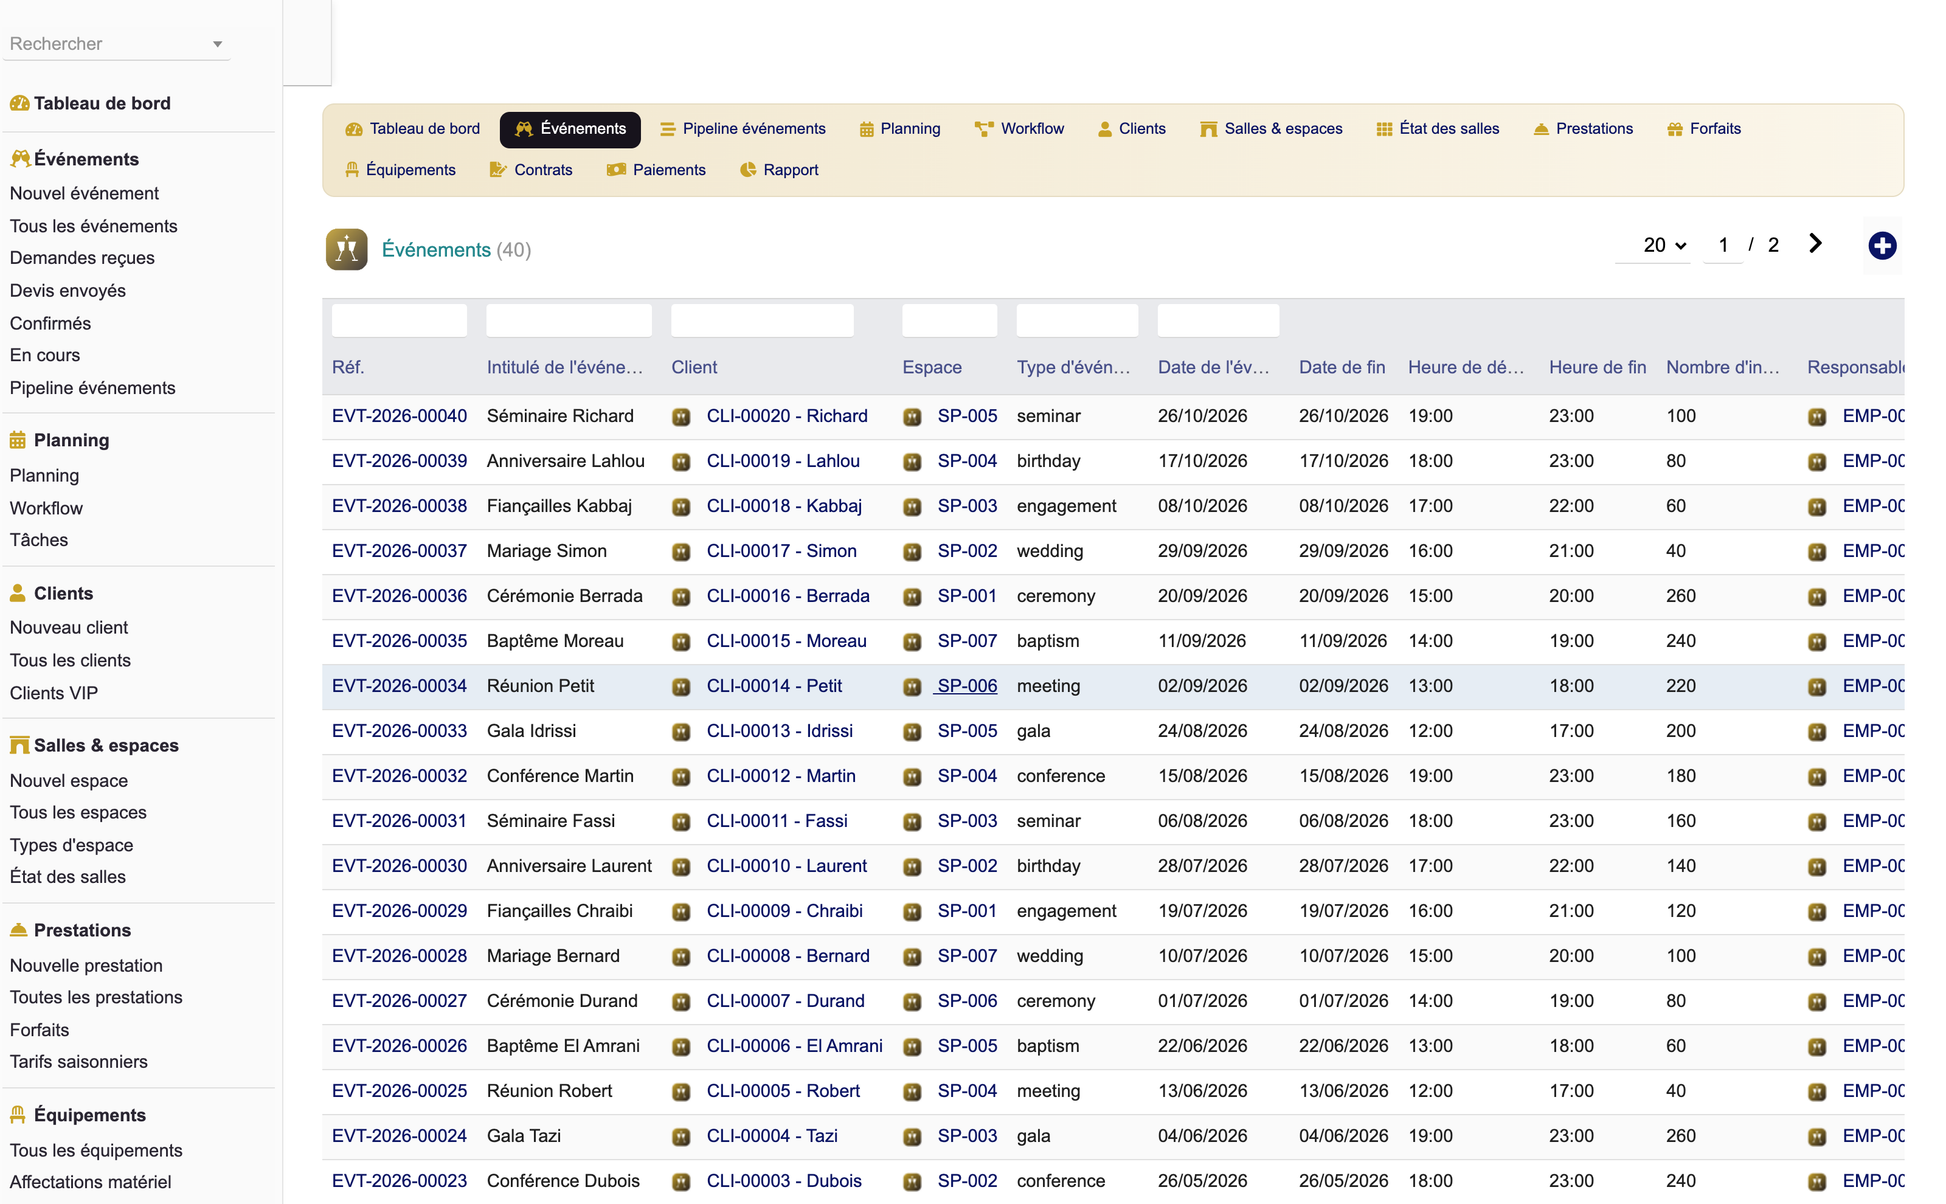Click the Paiements money icon in the top nav
Image resolution: width=1946 pixels, height=1204 pixels.
point(616,170)
